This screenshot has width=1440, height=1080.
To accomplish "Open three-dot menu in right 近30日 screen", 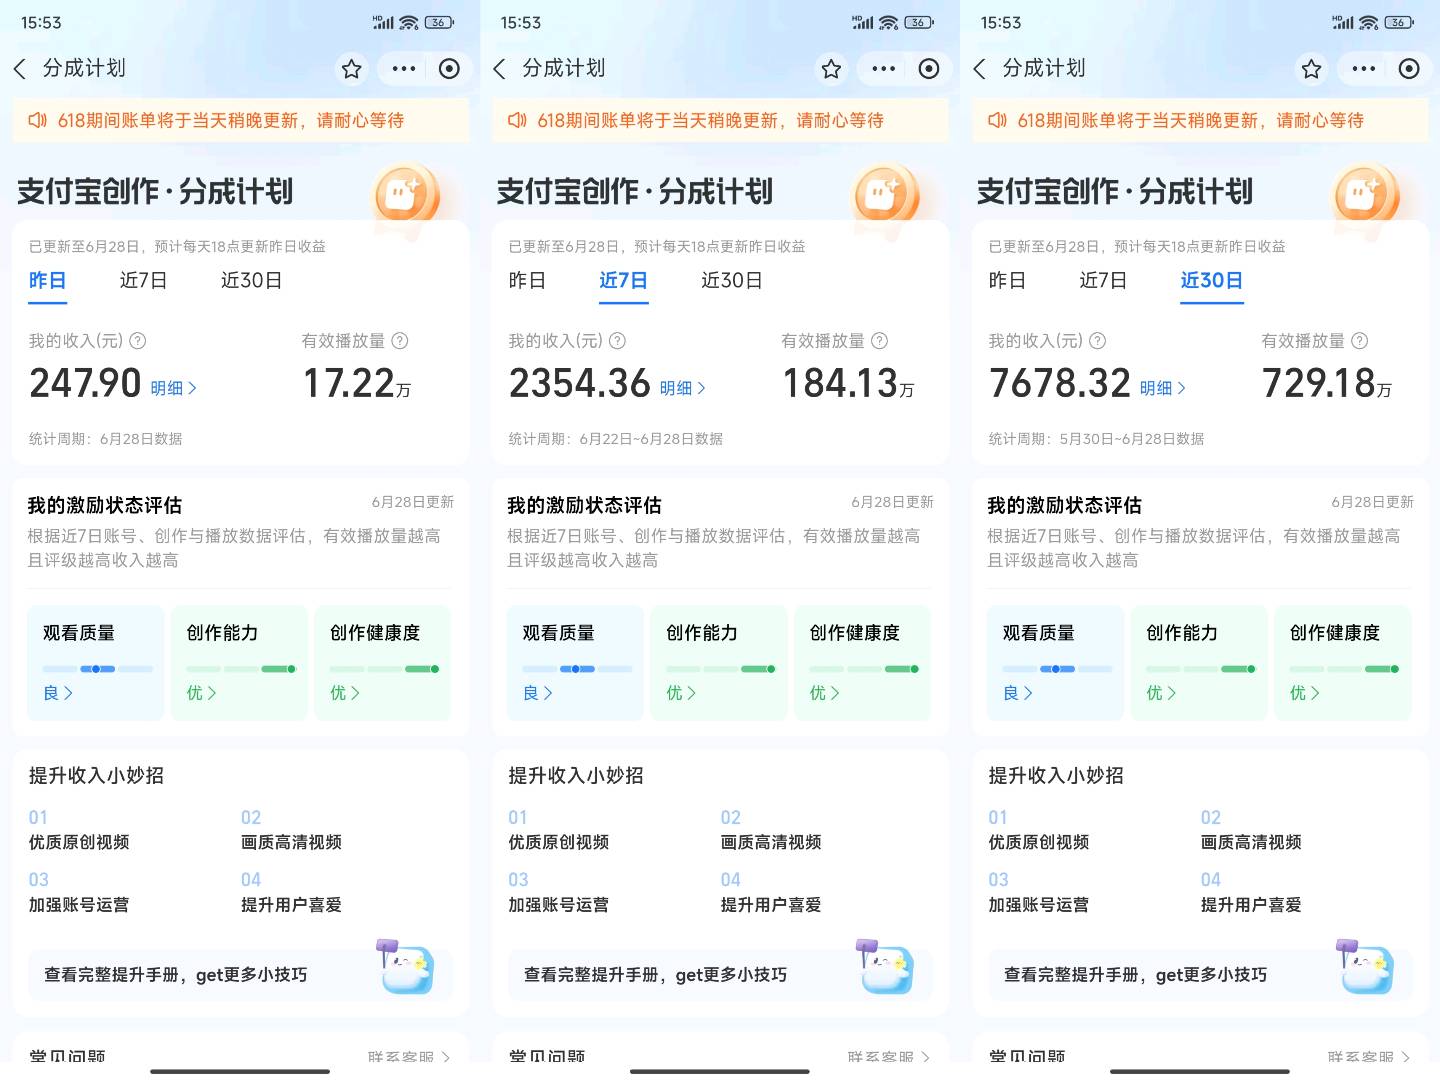I will (1364, 68).
